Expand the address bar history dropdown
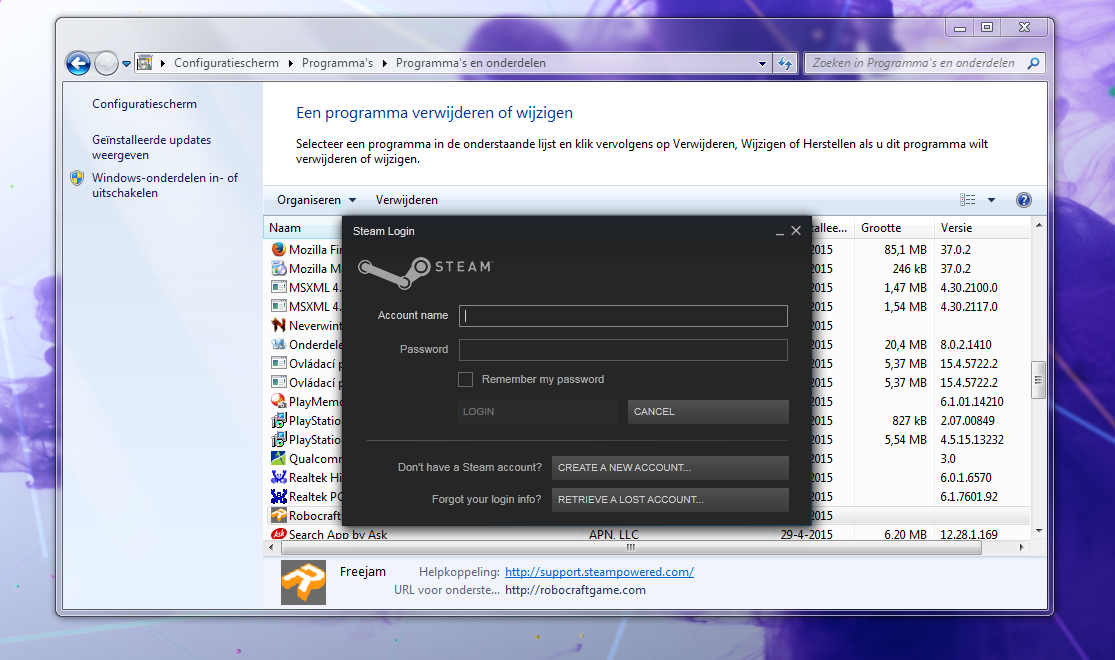This screenshot has height=660, width=1115. point(762,63)
